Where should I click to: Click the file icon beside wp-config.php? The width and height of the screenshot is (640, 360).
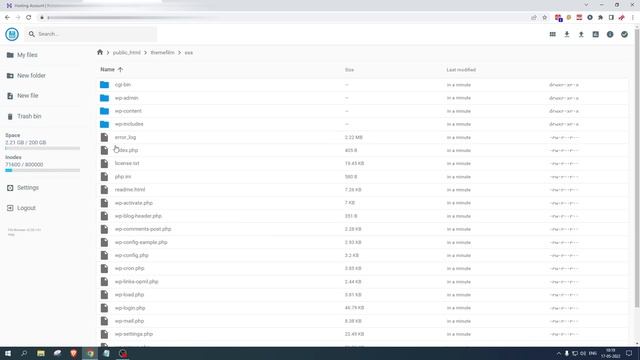click(104, 256)
